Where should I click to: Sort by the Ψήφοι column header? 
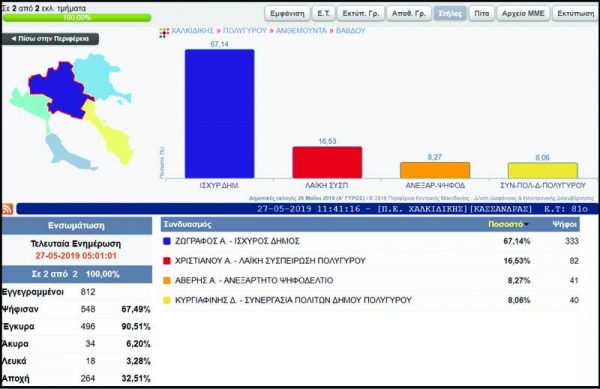tap(564, 225)
